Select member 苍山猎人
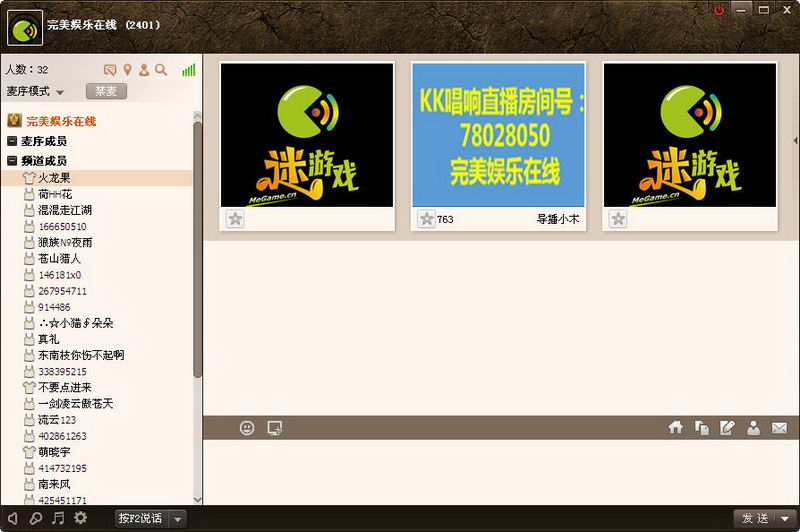The width and height of the screenshot is (800, 532). tap(97, 259)
